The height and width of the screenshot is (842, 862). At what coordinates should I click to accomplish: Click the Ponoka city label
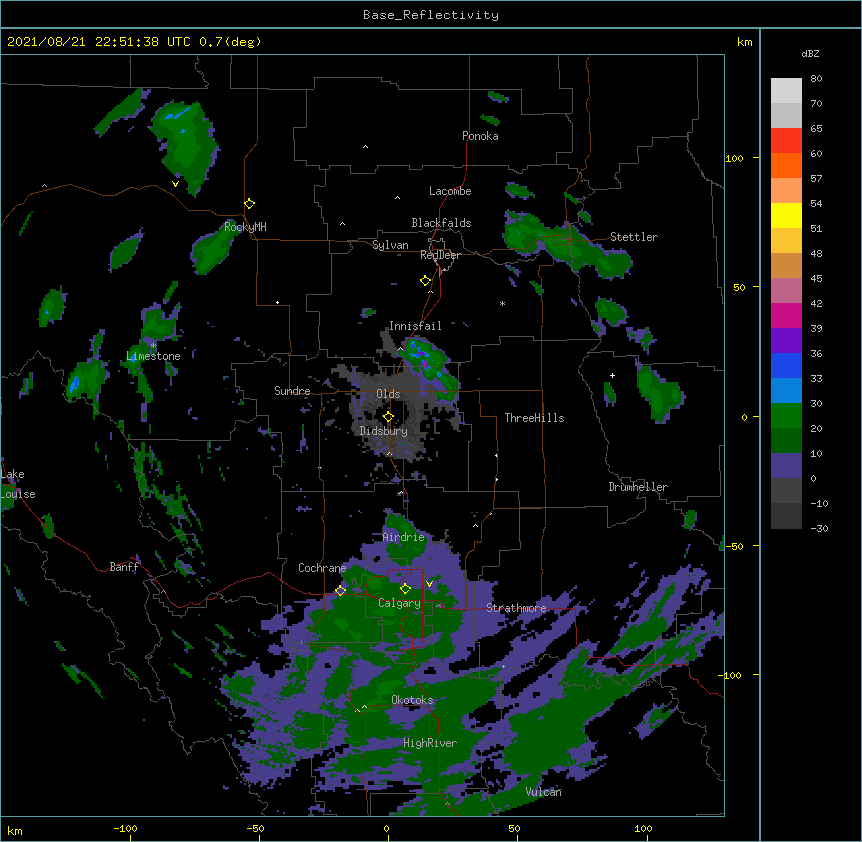pos(480,136)
